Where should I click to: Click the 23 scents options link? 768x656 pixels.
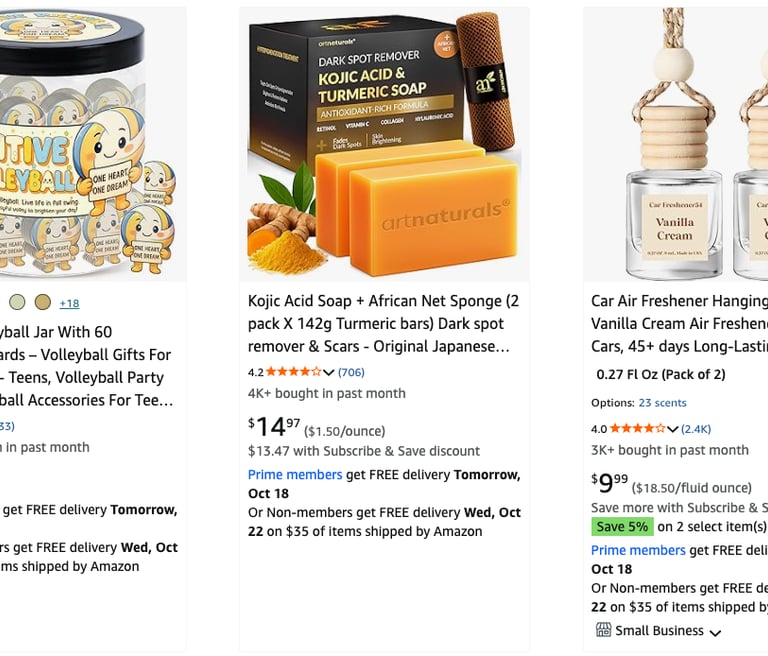coord(662,403)
